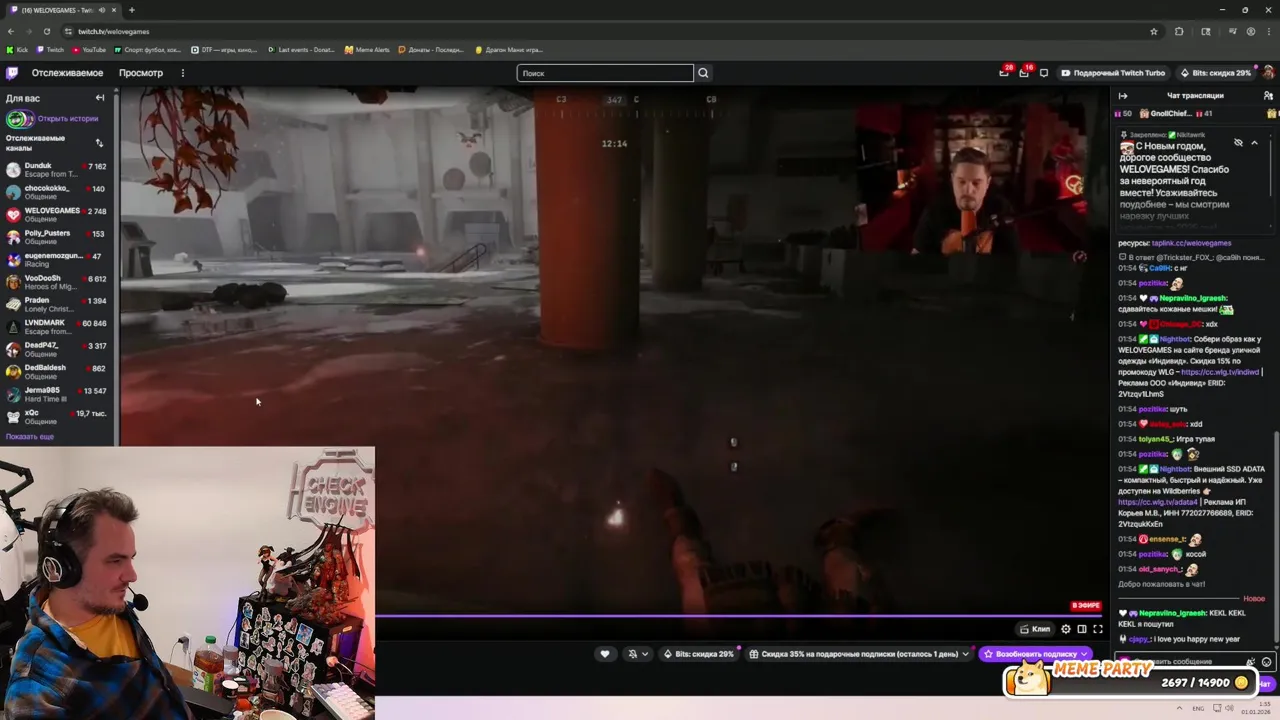Click the top Bits: скидка 29% button

[x=1215, y=73]
